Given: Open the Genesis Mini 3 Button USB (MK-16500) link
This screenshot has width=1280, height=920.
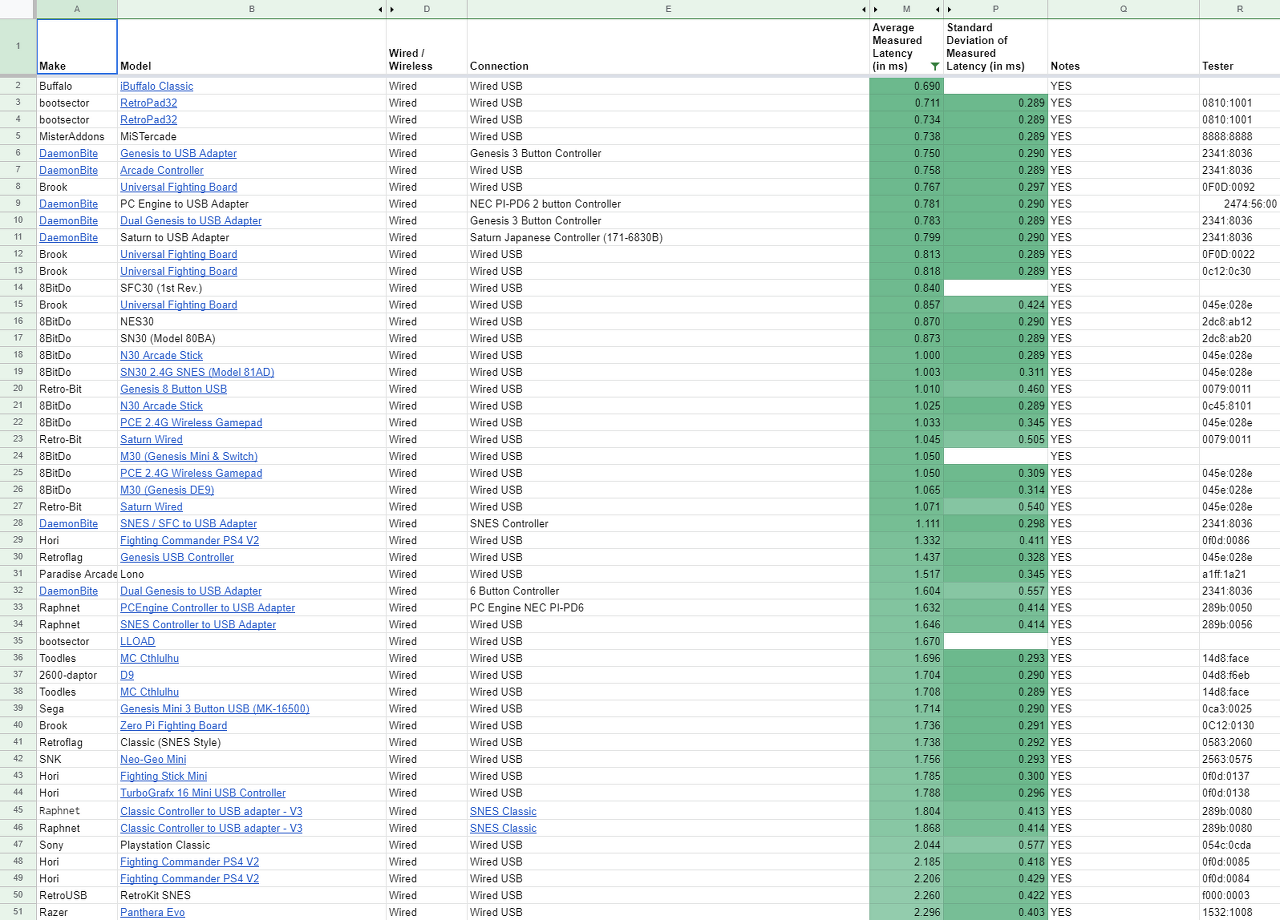Looking at the screenshot, I should point(215,709).
